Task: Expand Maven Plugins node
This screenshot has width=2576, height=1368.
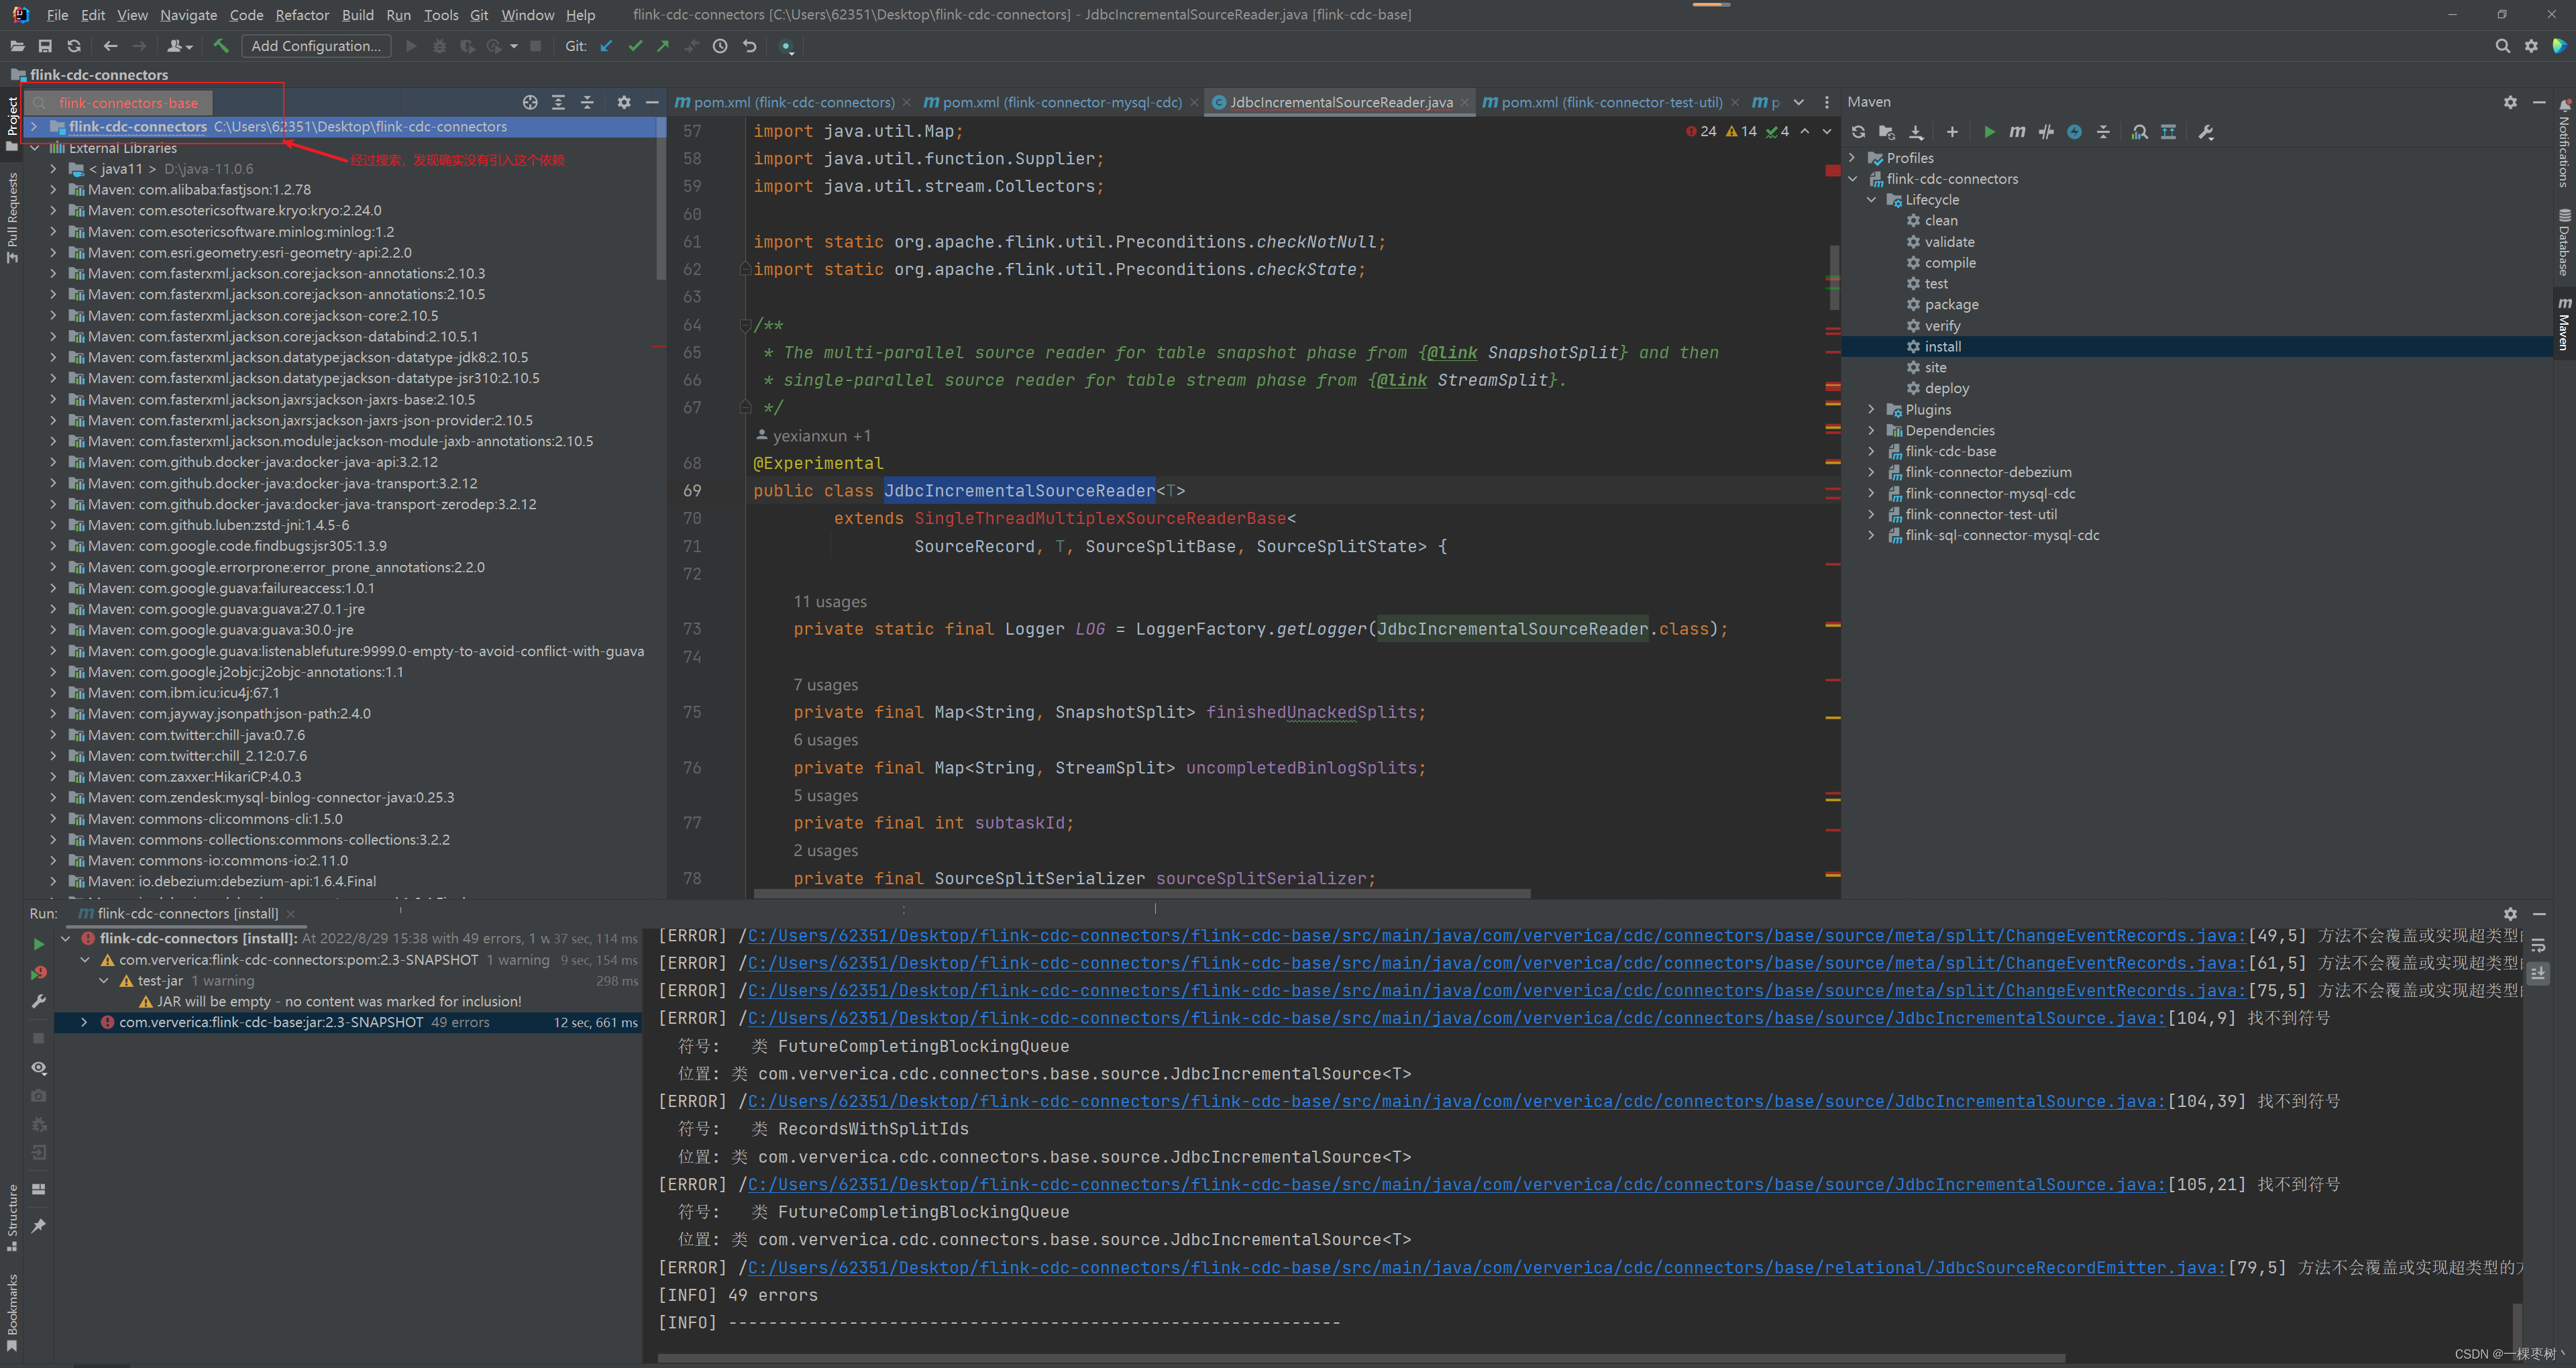Action: point(1872,410)
